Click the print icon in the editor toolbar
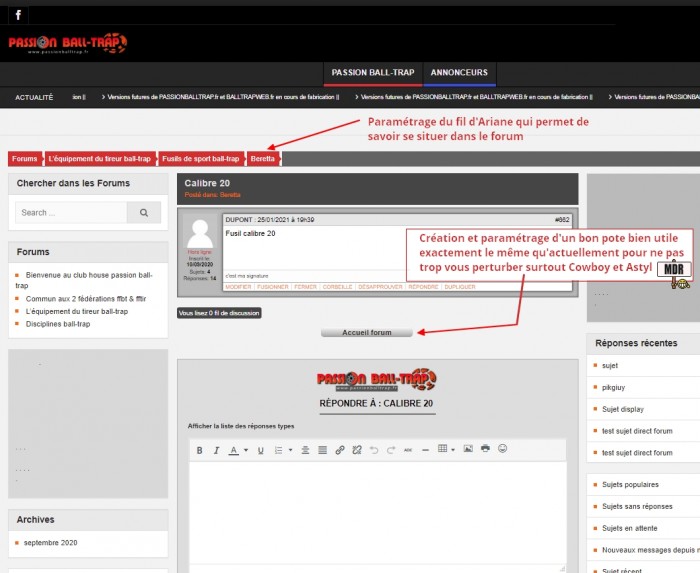This screenshot has height=573, width=700. pyautogui.click(x=485, y=449)
